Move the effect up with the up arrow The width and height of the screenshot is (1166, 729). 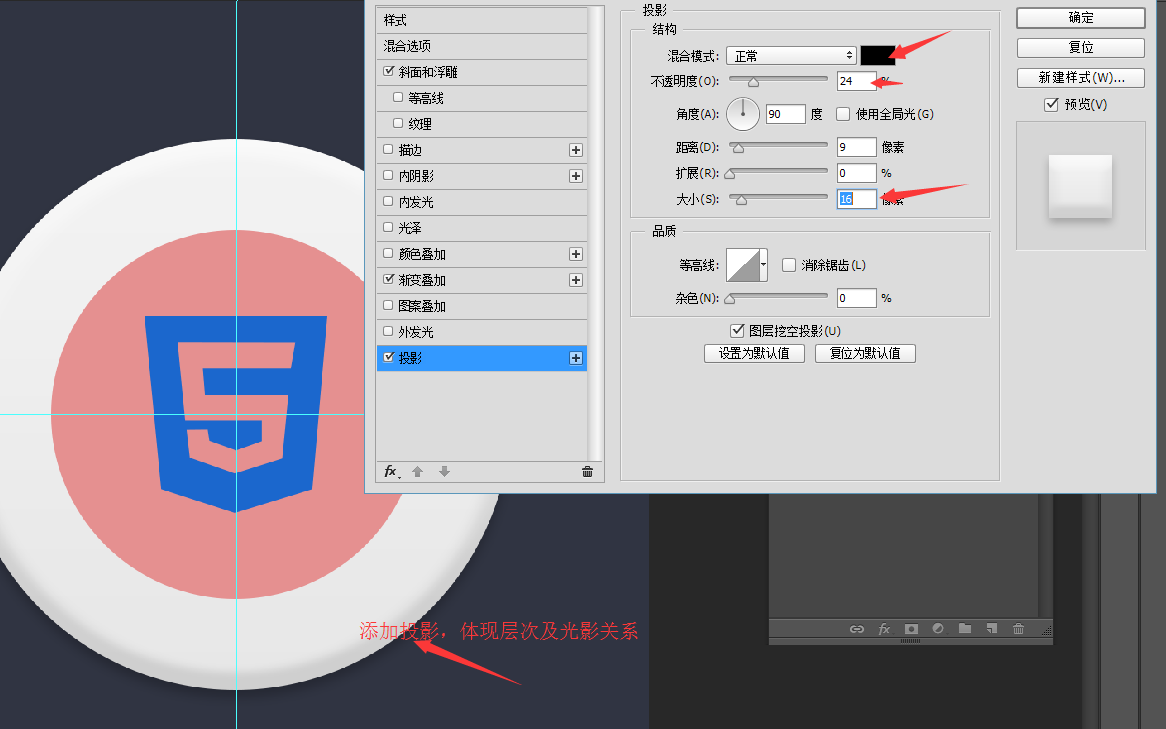[x=417, y=472]
